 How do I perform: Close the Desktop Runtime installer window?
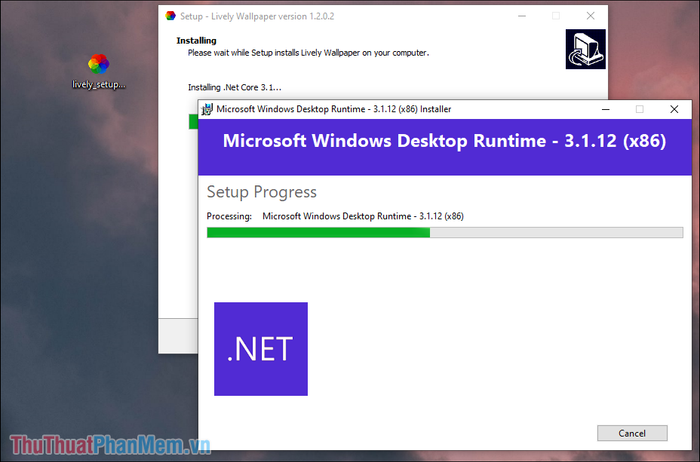click(x=674, y=109)
